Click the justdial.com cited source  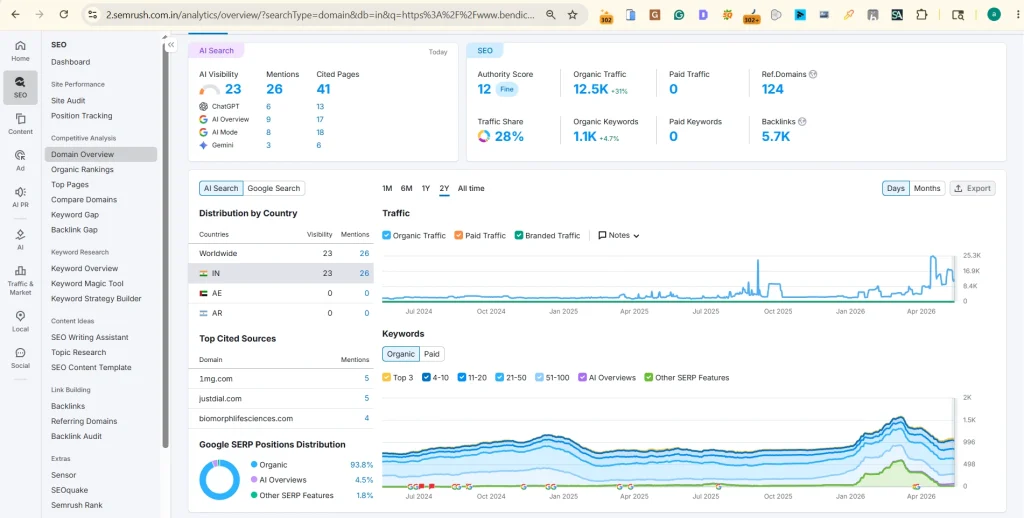[220, 398]
